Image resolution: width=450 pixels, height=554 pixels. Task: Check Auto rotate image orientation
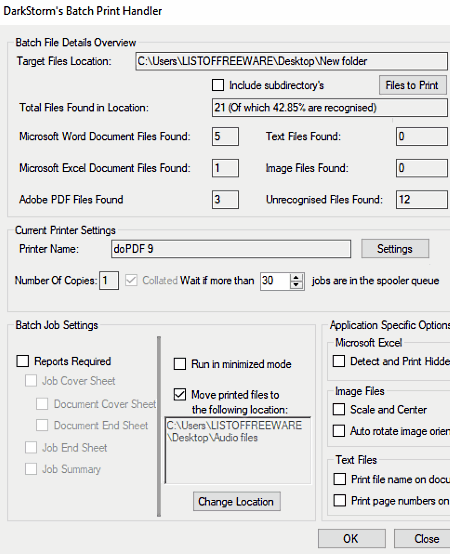pos(339,431)
